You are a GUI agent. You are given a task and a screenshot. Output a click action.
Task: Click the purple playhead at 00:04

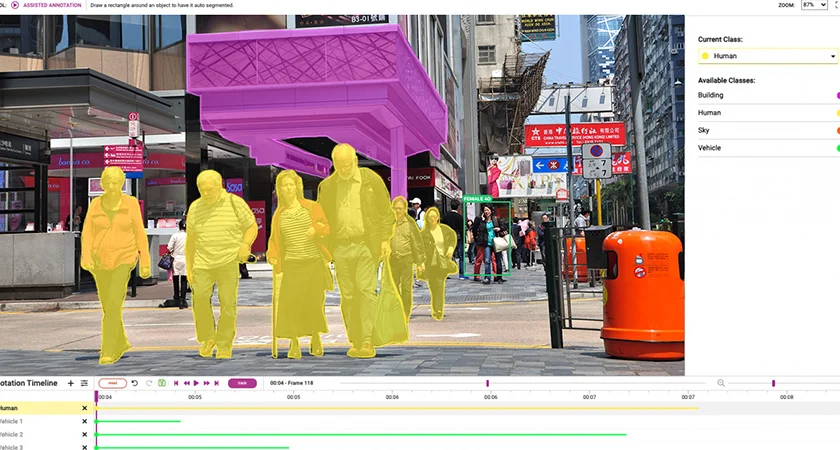point(96,396)
